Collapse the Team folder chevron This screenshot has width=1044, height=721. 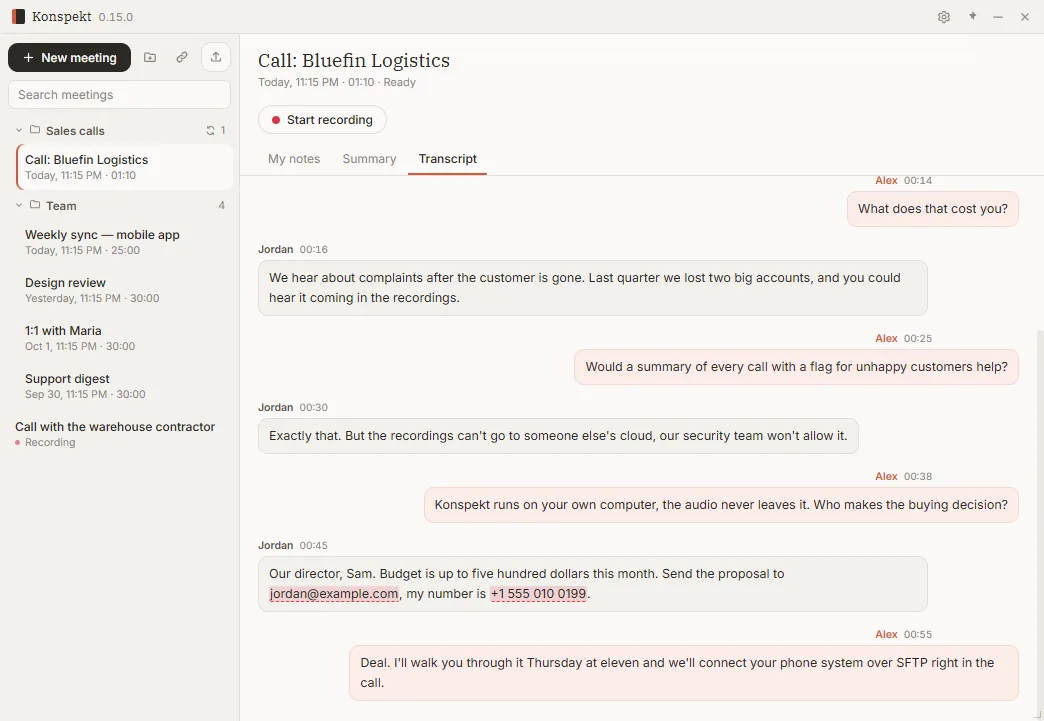[x=19, y=206]
